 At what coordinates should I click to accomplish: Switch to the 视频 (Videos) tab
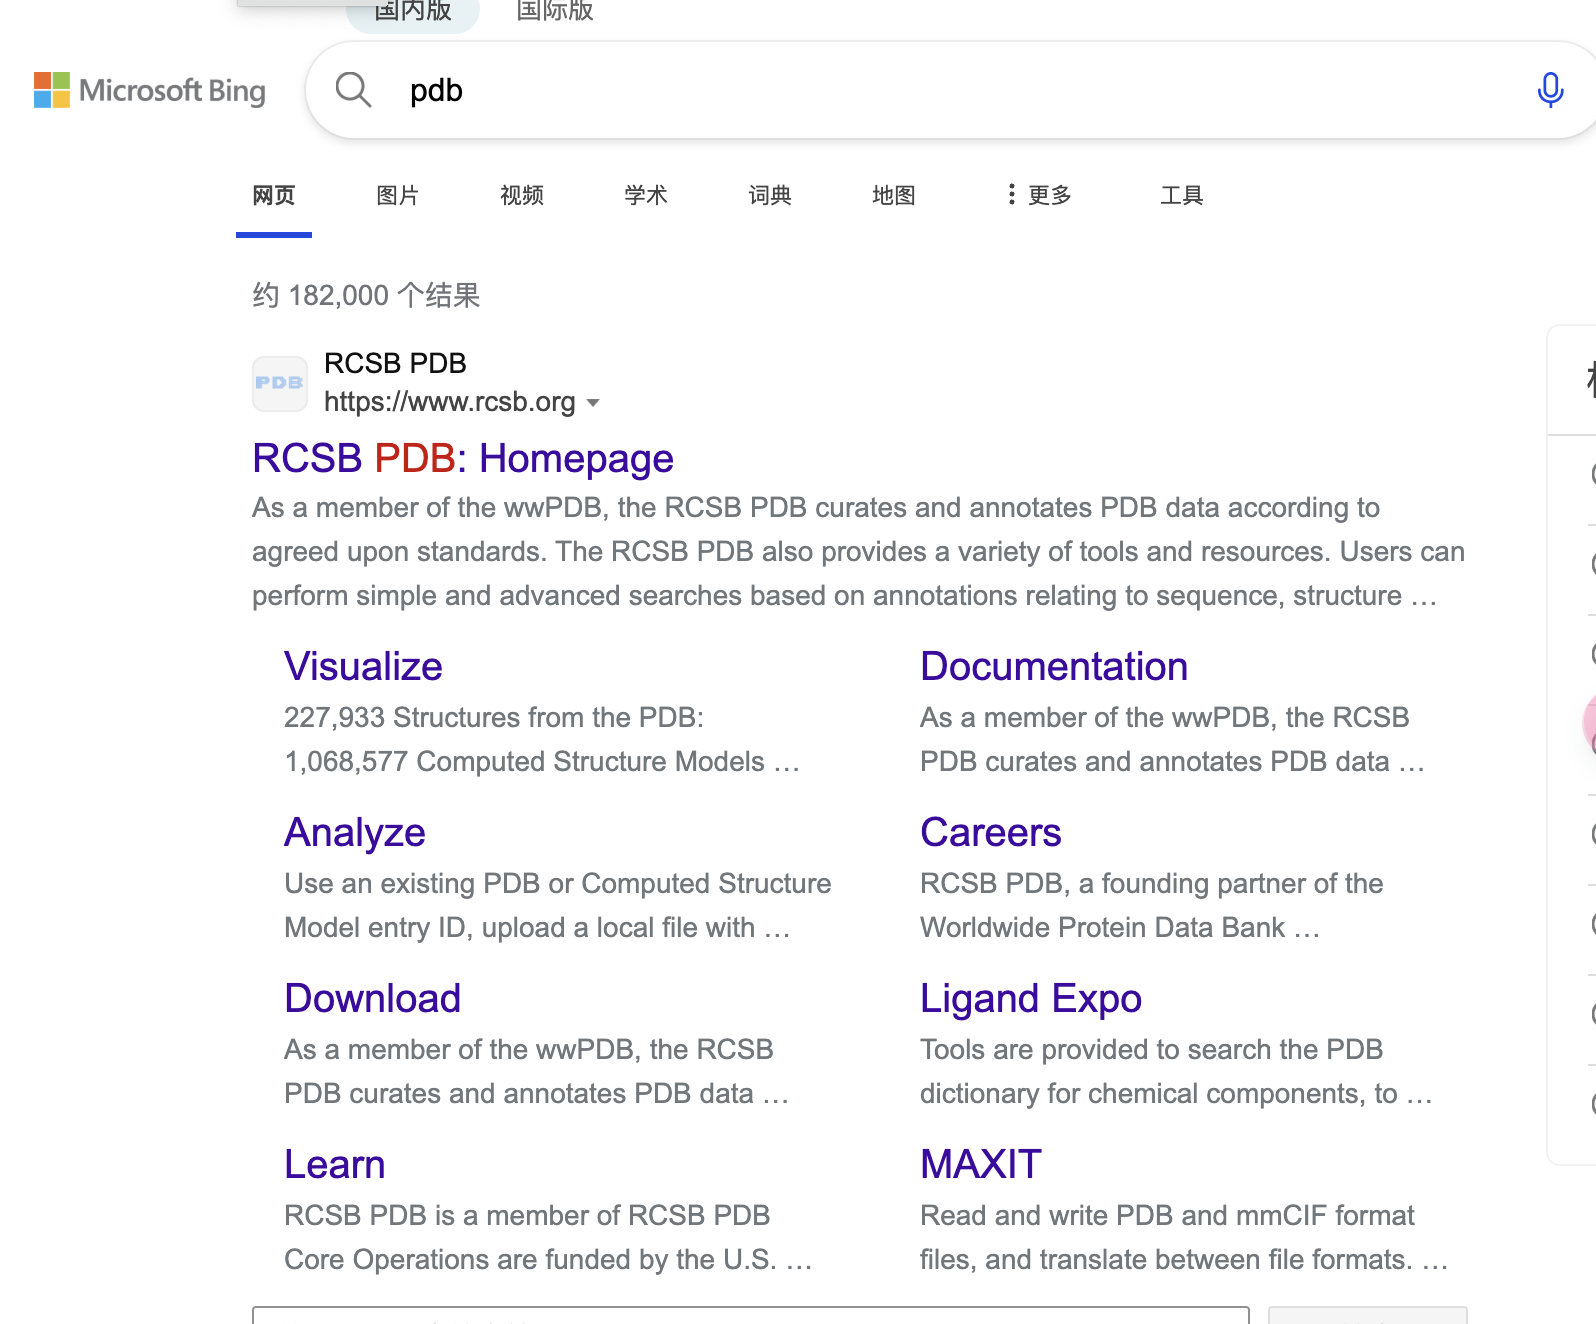(x=521, y=195)
